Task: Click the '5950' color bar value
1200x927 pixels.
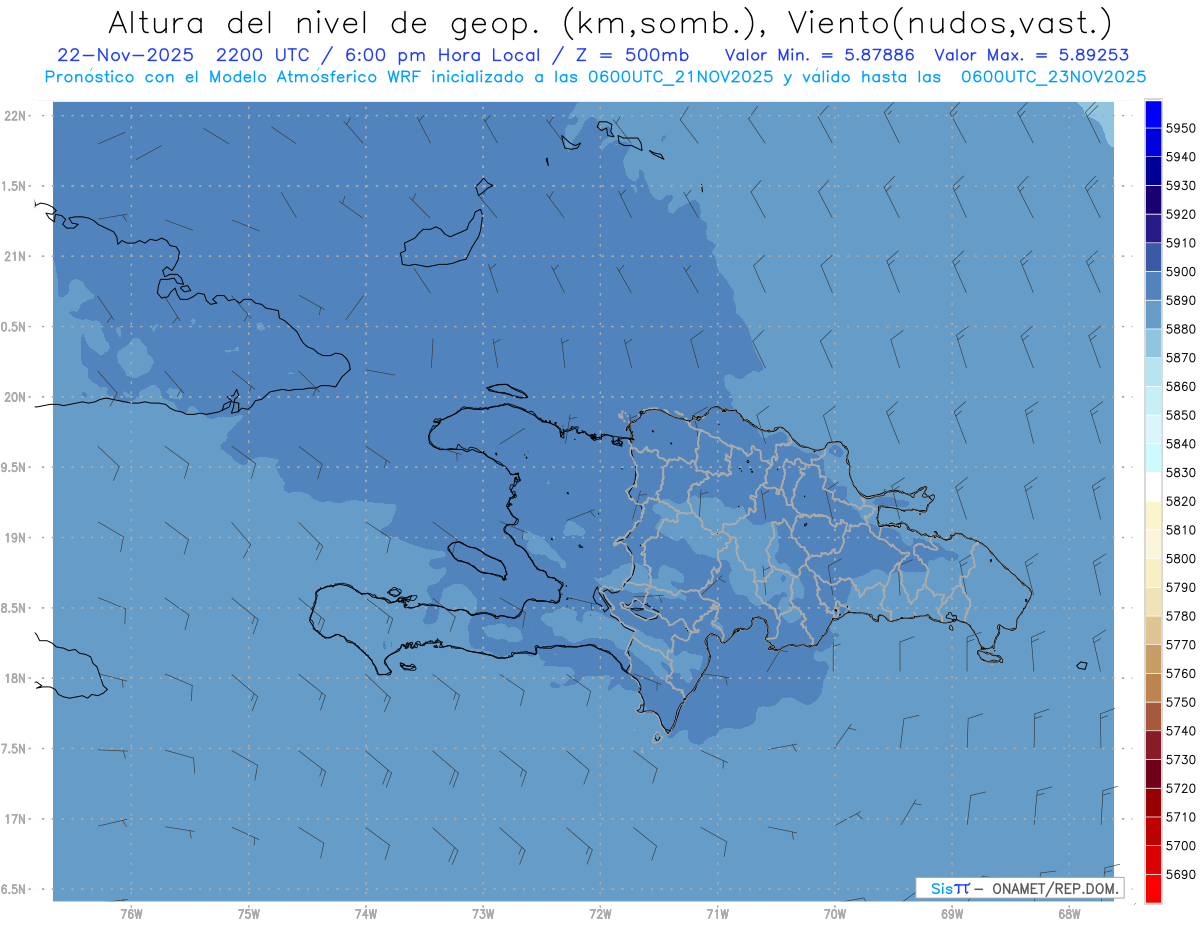Action: 1181,128
